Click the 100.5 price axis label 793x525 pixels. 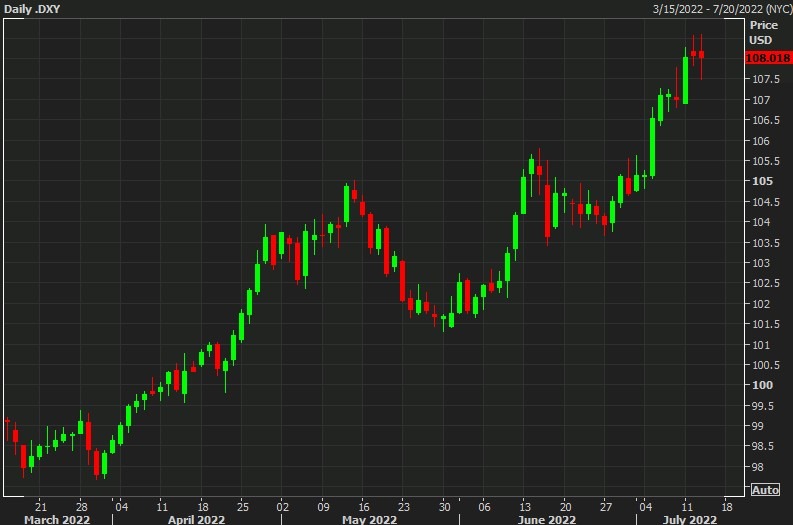coord(766,365)
